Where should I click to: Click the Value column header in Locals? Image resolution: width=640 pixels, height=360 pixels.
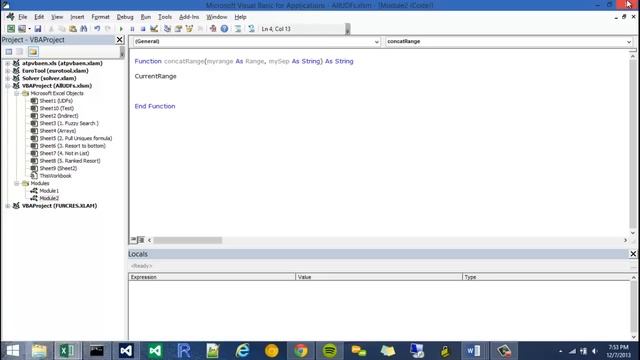pyautogui.click(x=379, y=277)
